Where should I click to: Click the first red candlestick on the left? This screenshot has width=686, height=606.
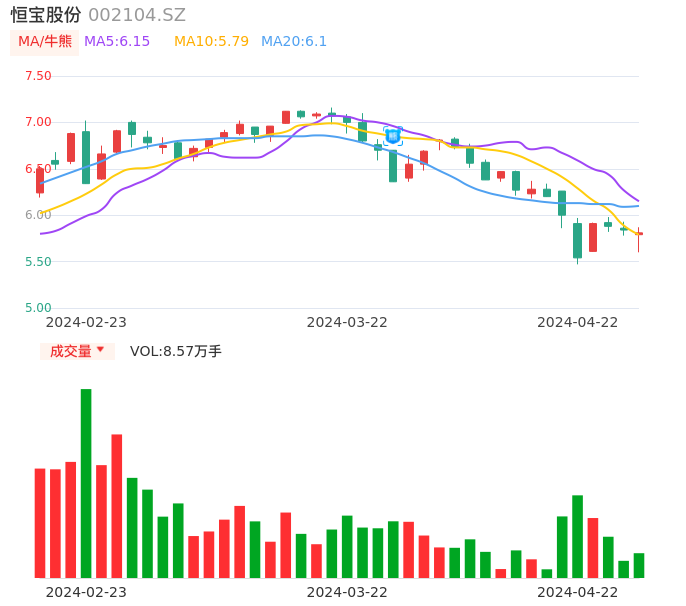40,181
